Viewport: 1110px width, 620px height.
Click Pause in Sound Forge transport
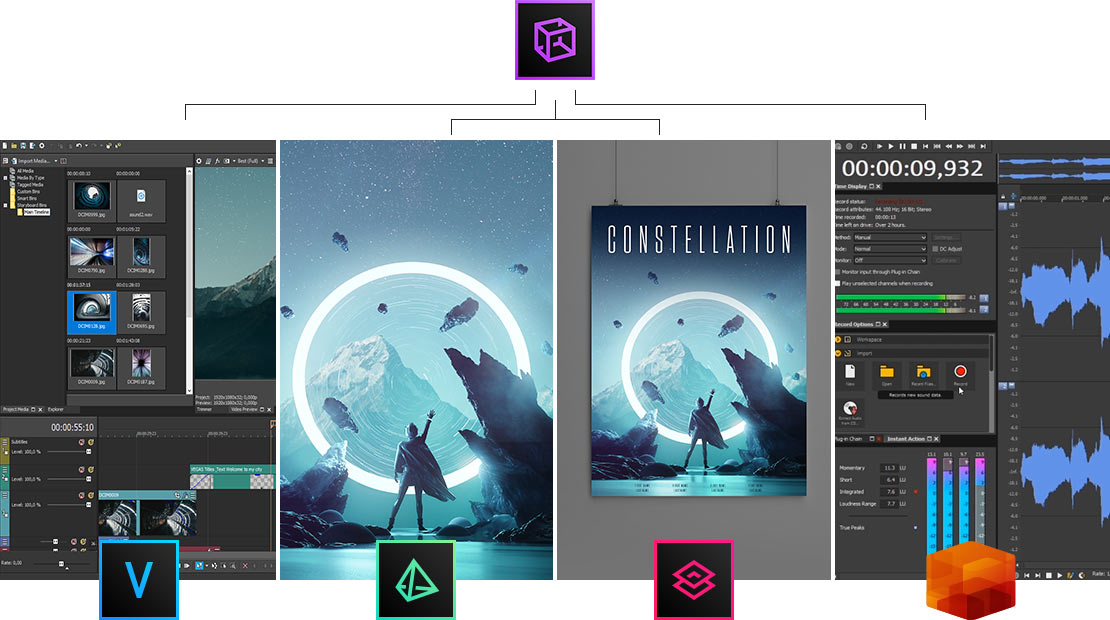pos(902,147)
